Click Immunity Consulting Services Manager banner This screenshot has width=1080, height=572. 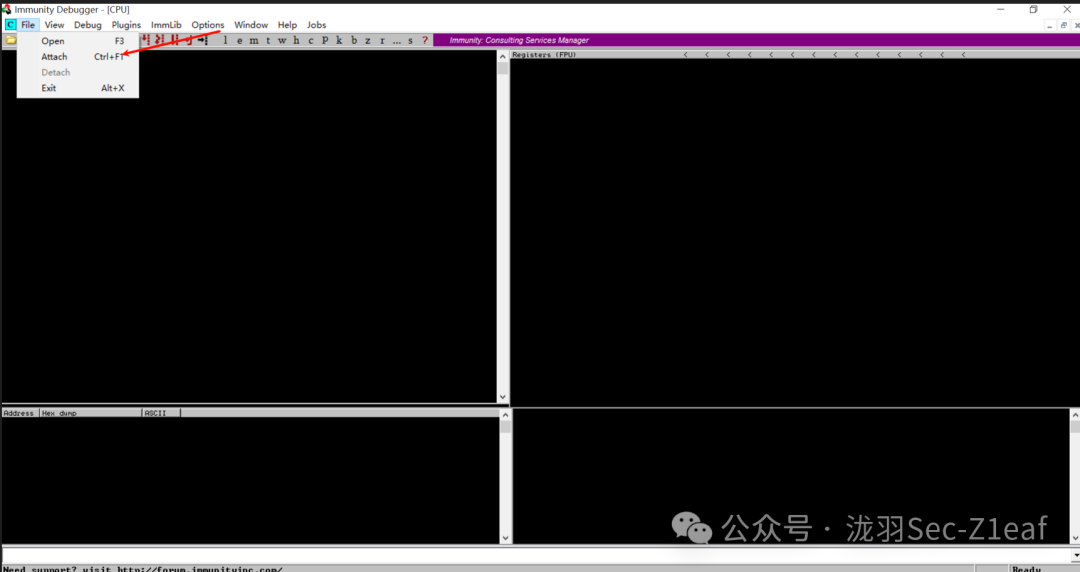point(519,40)
